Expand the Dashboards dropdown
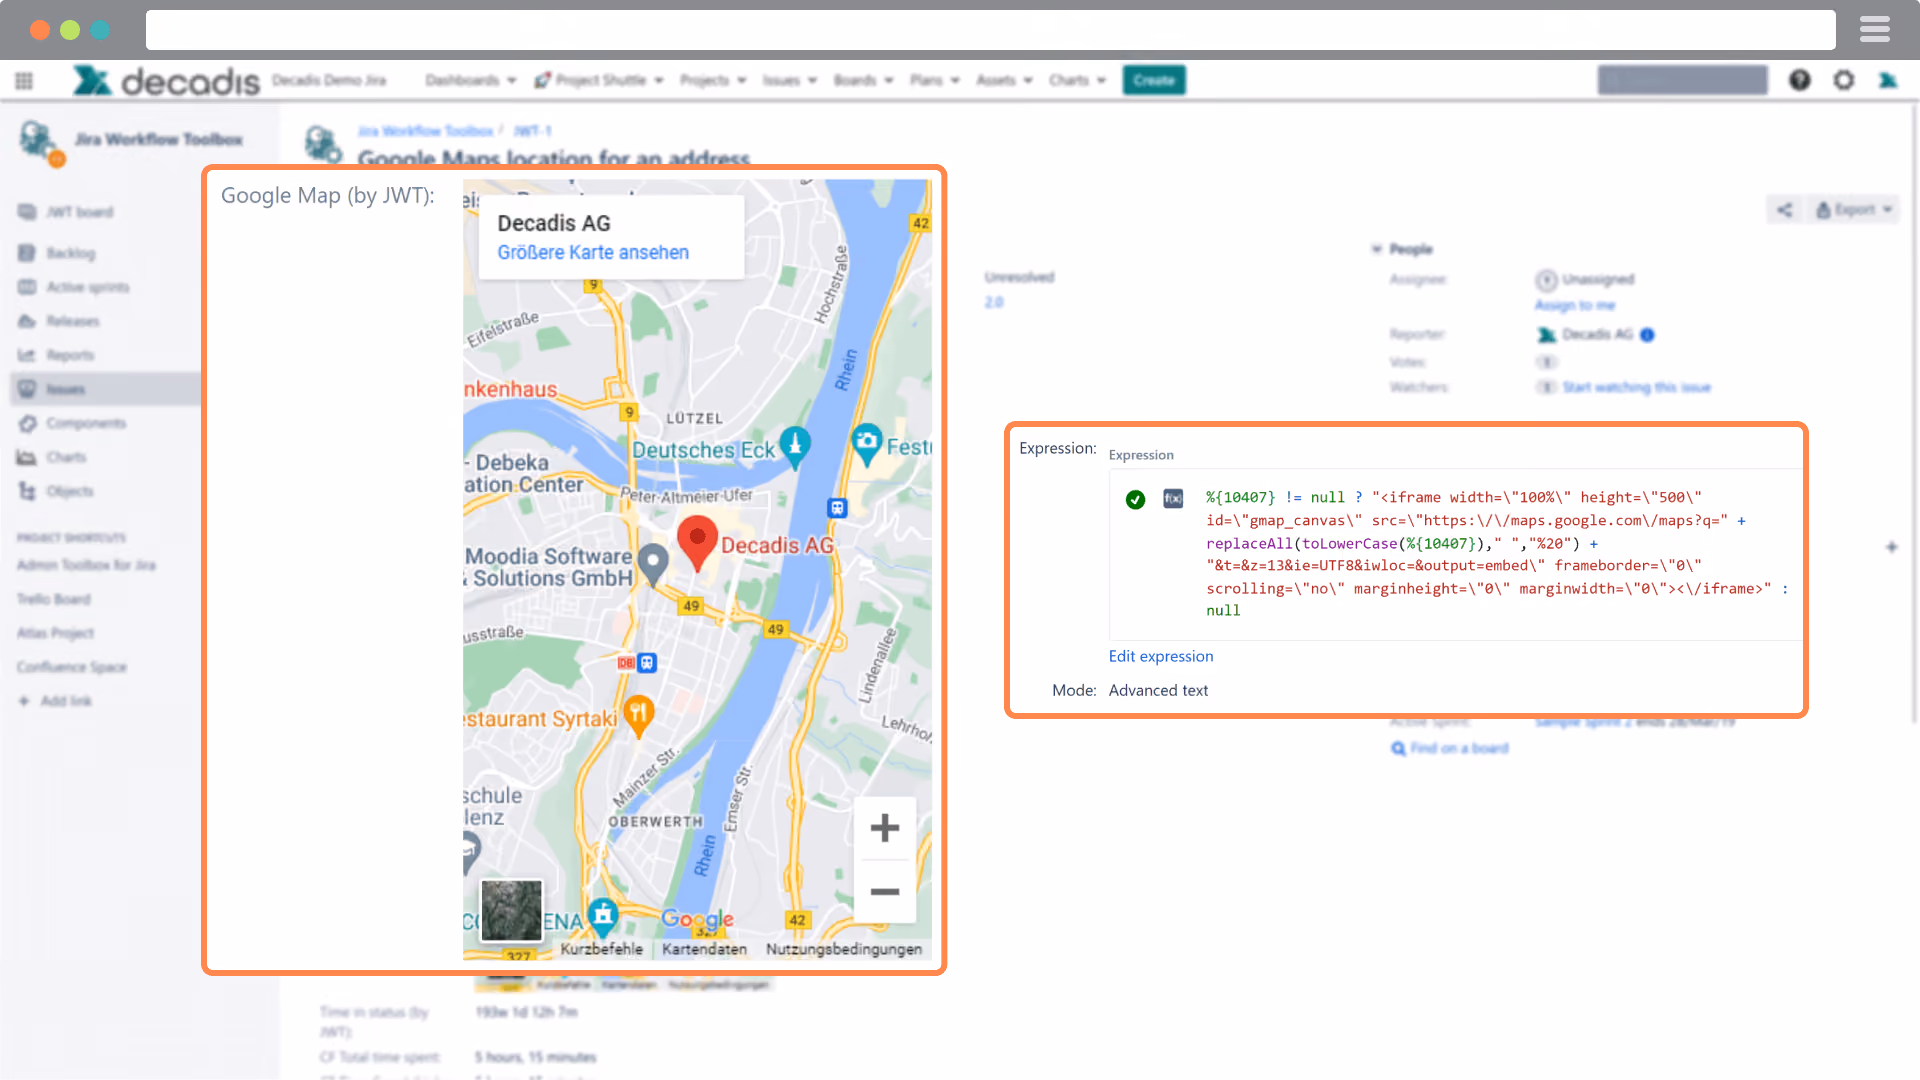1920x1080 pixels. point(470,80)
